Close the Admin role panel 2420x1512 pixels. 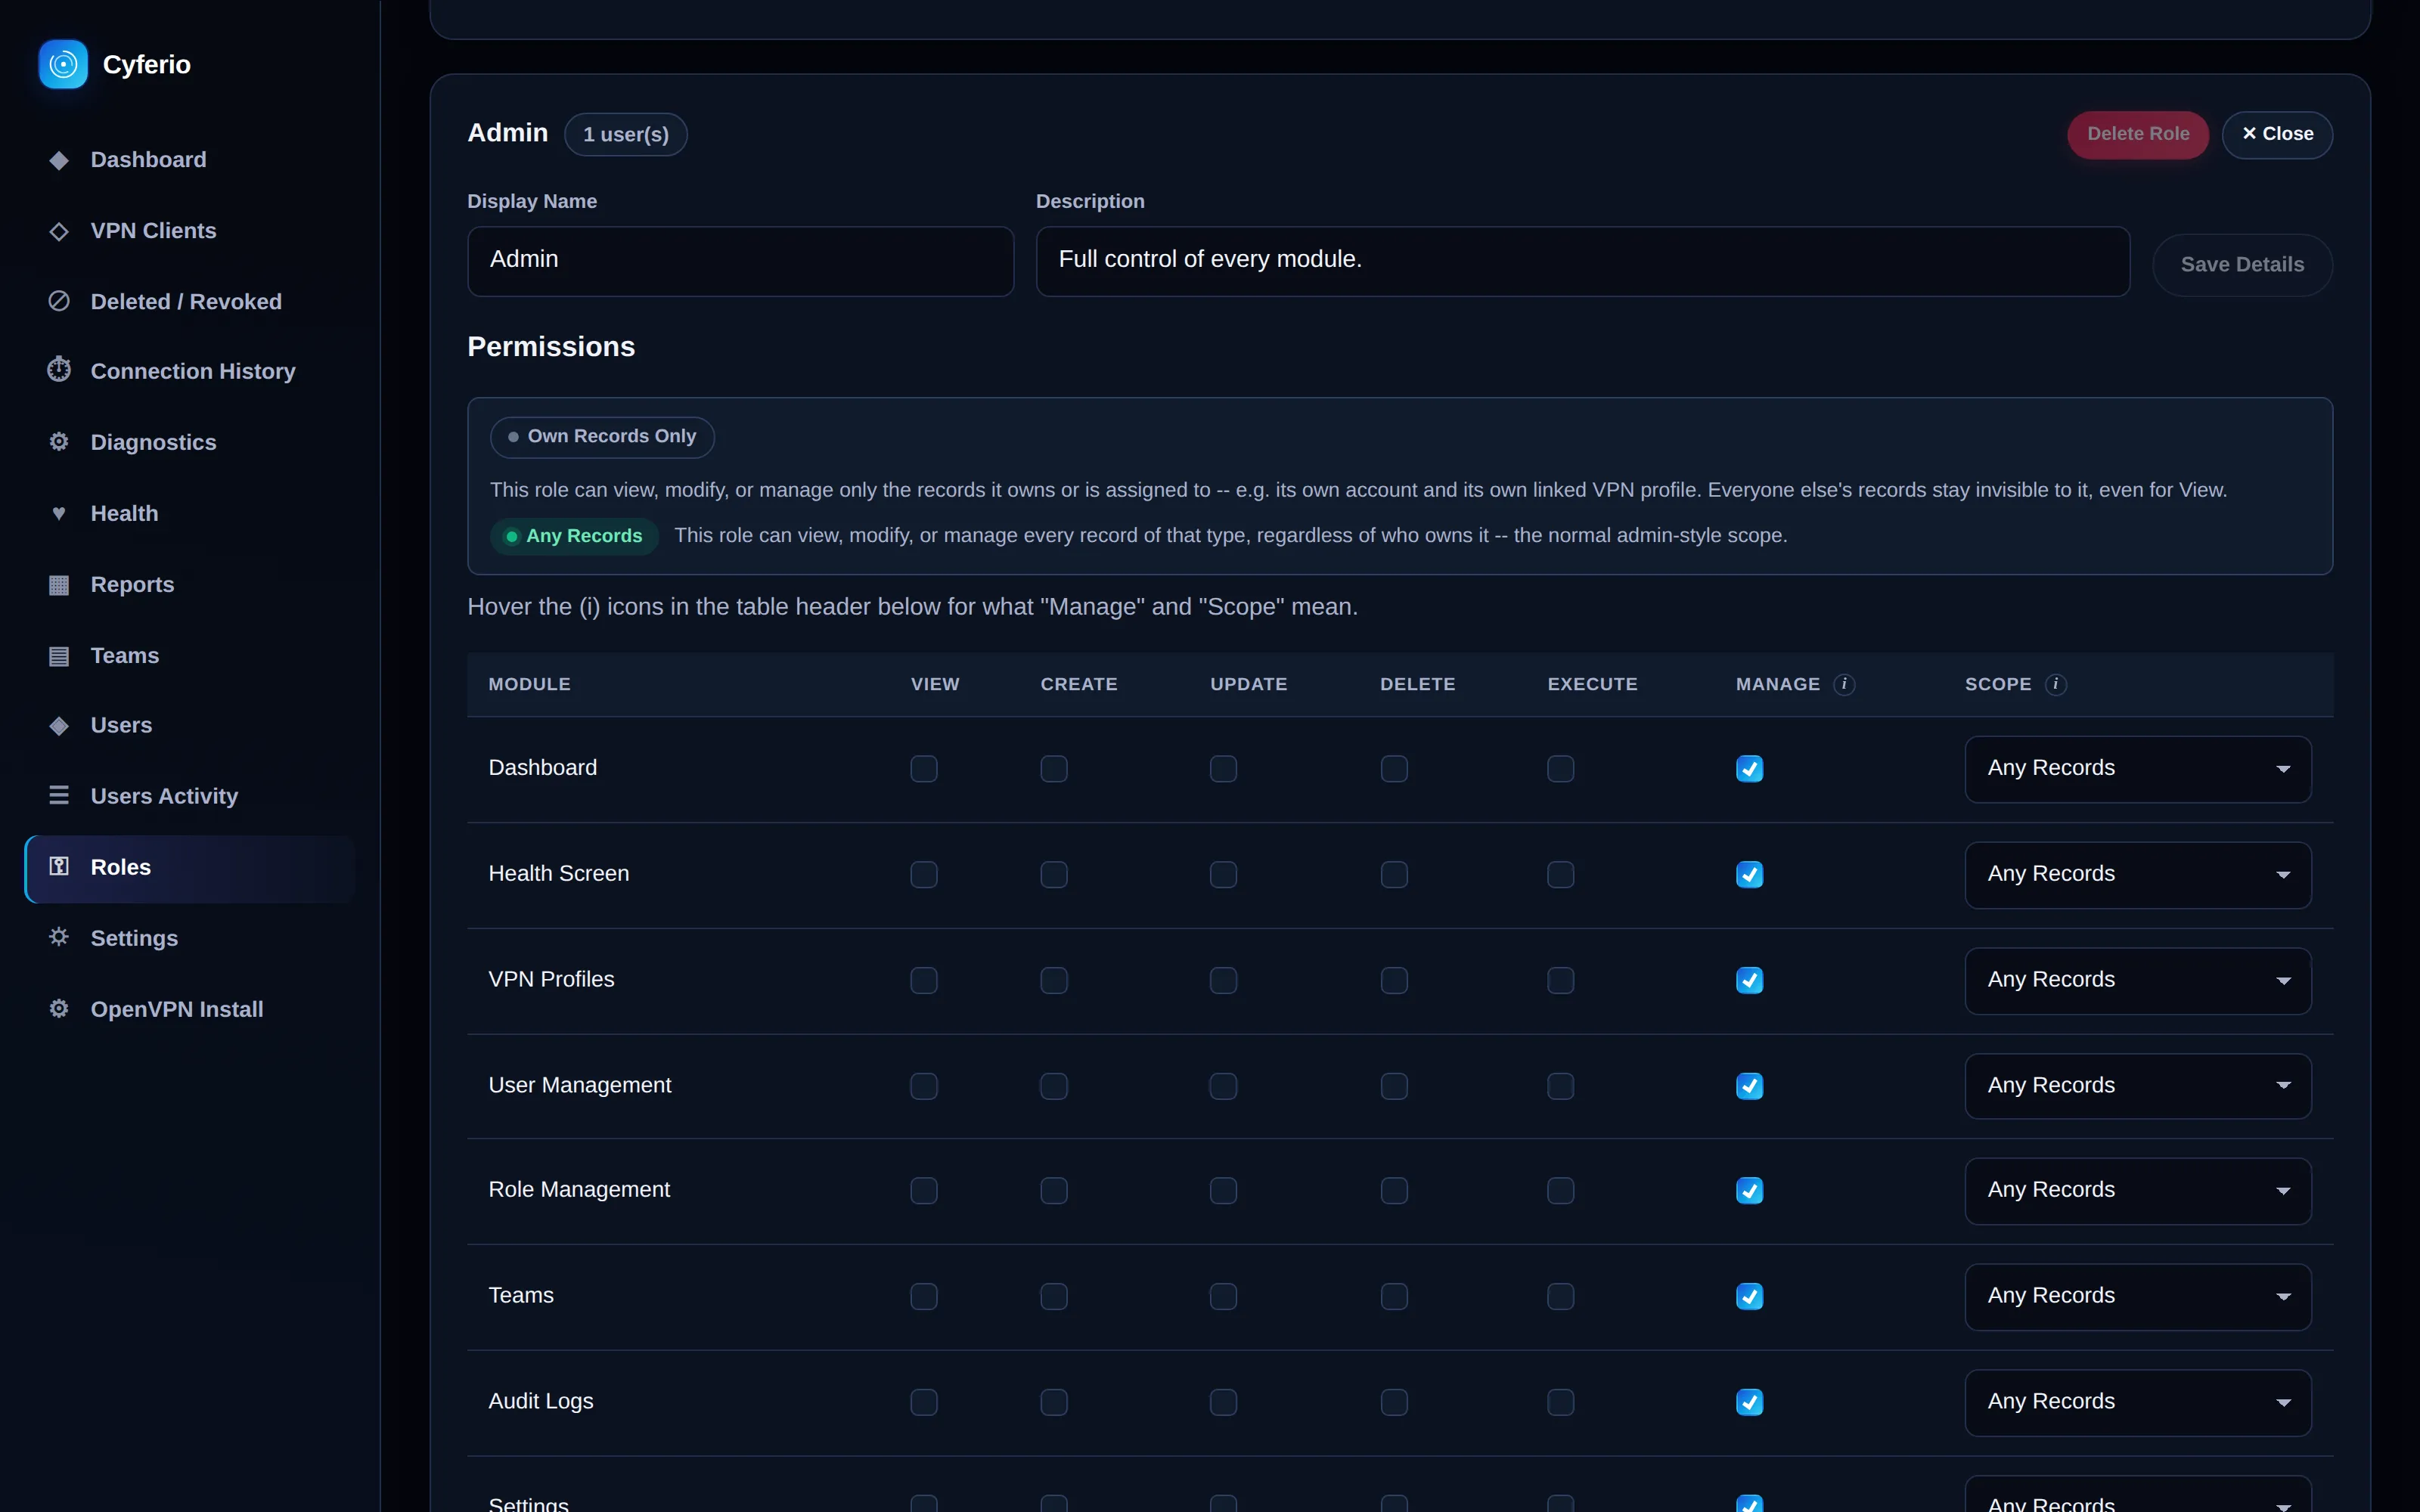click(2277, 134)
